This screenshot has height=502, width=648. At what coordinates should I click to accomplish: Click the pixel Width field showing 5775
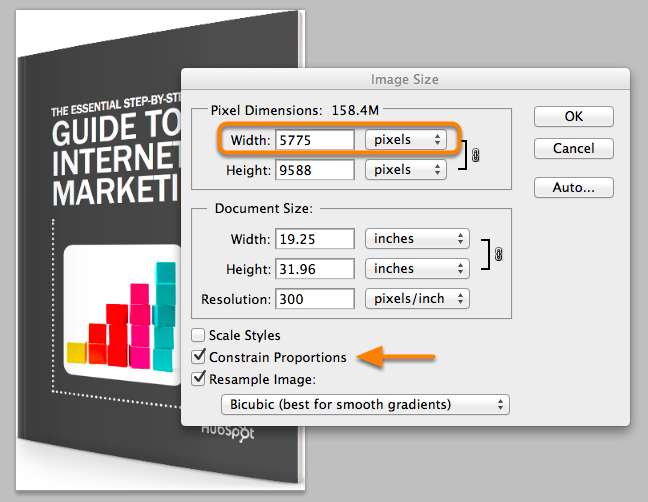pos(314,141)
